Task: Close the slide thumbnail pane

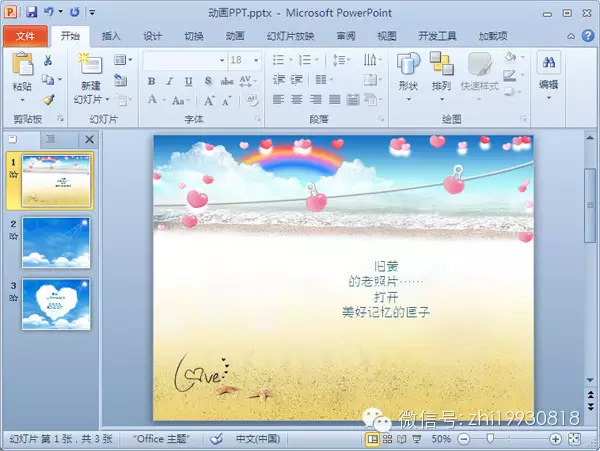Action: point(89,140)
